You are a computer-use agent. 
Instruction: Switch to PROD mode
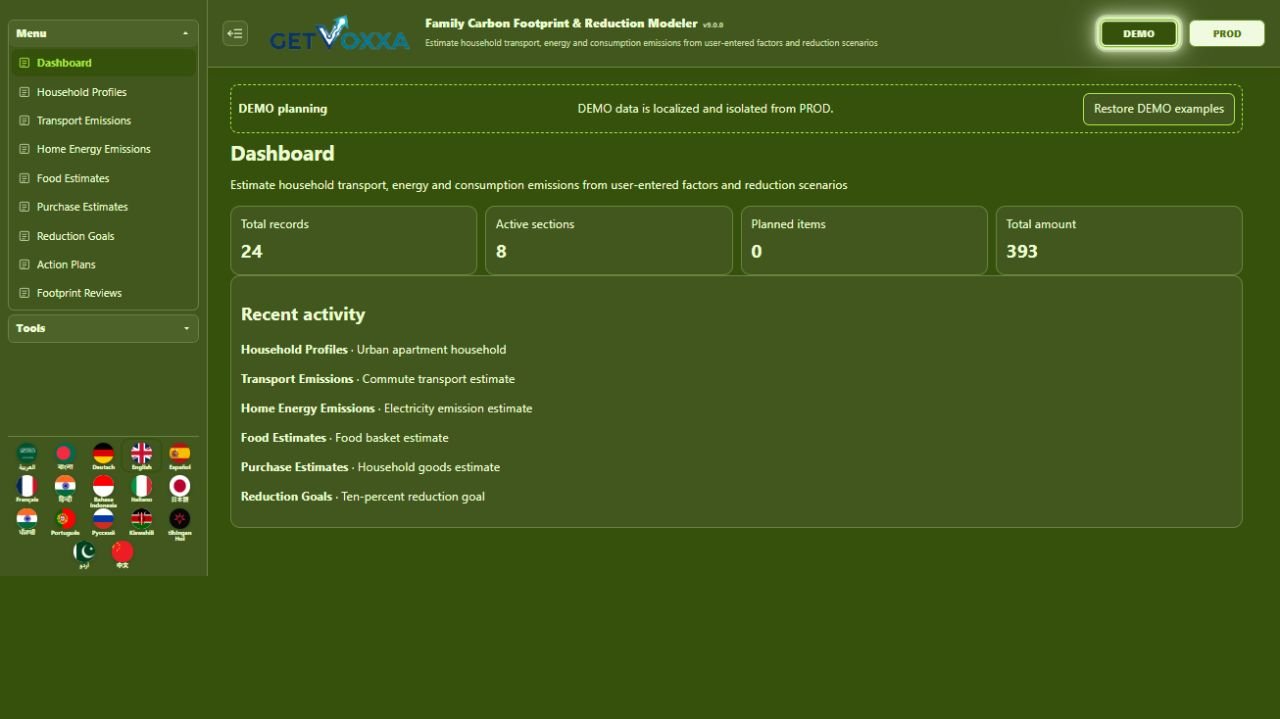(1227, 33)
